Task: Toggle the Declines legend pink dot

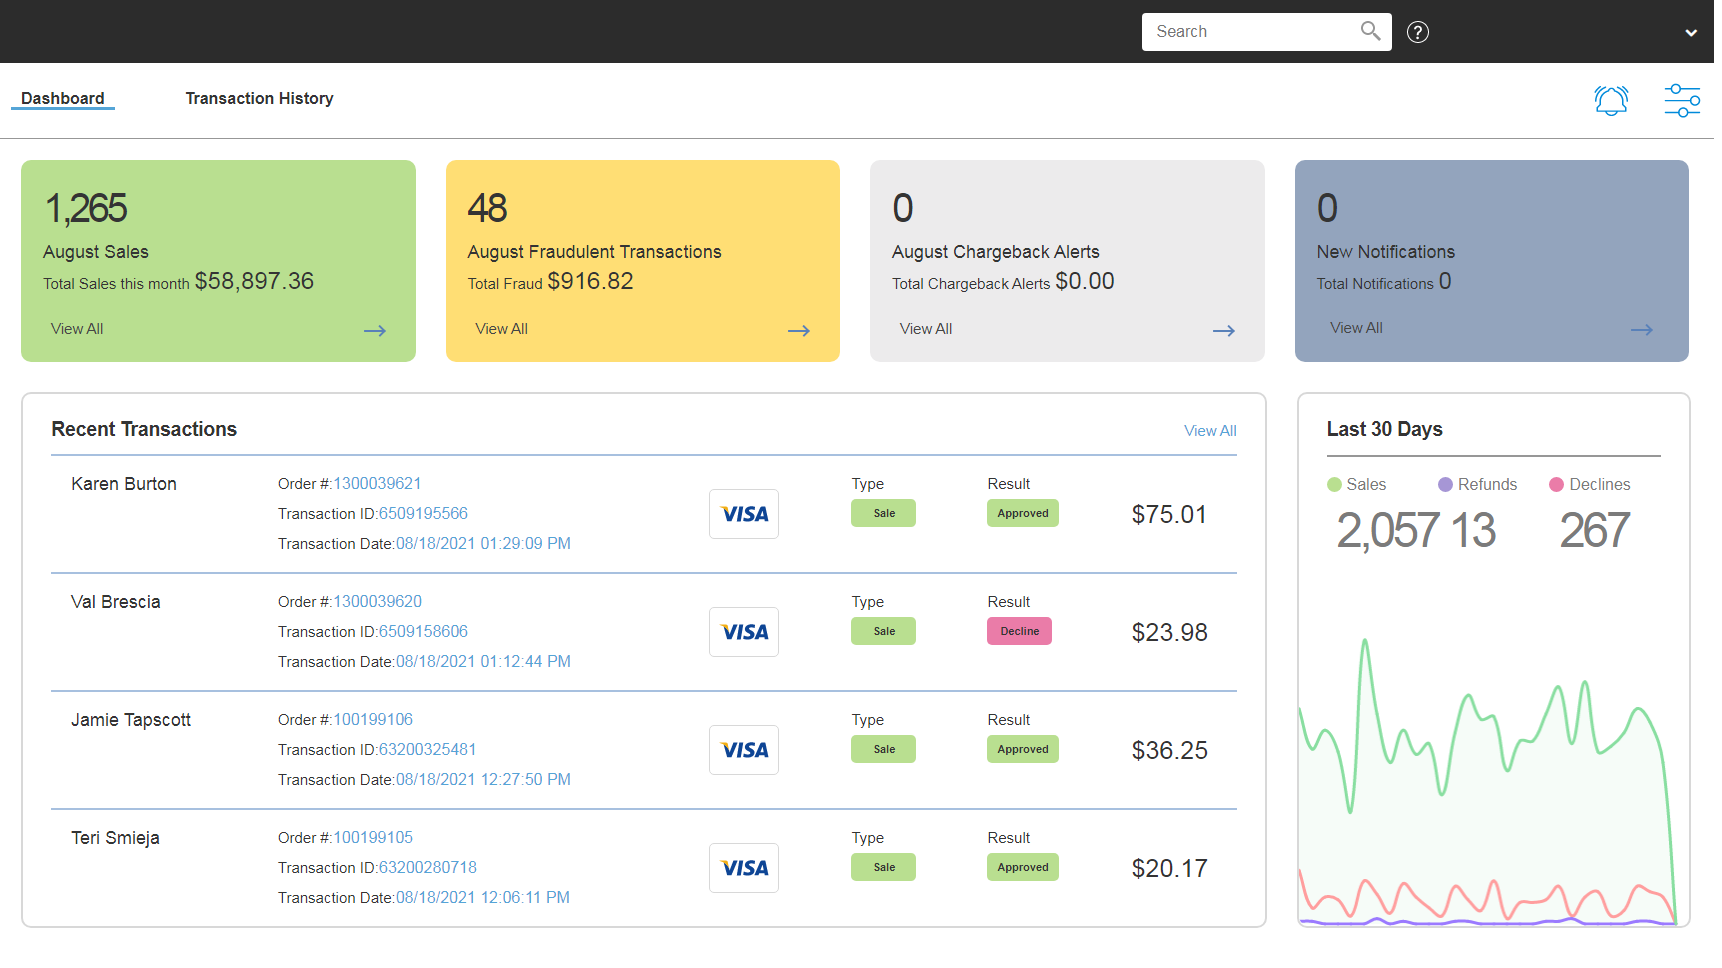Action: pos(1556,485)
